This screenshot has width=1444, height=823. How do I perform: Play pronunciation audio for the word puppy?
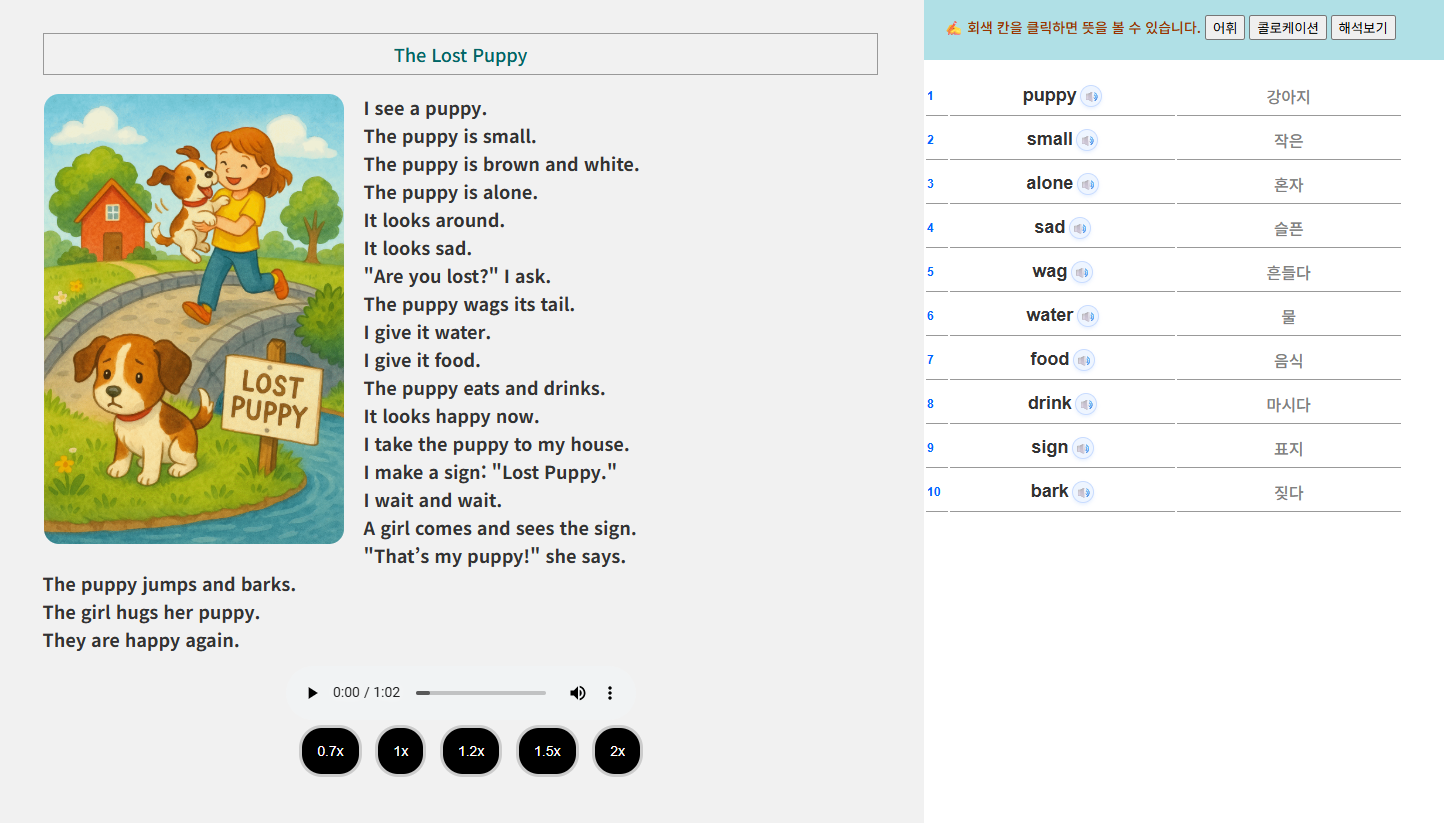tap(1091, 96)
